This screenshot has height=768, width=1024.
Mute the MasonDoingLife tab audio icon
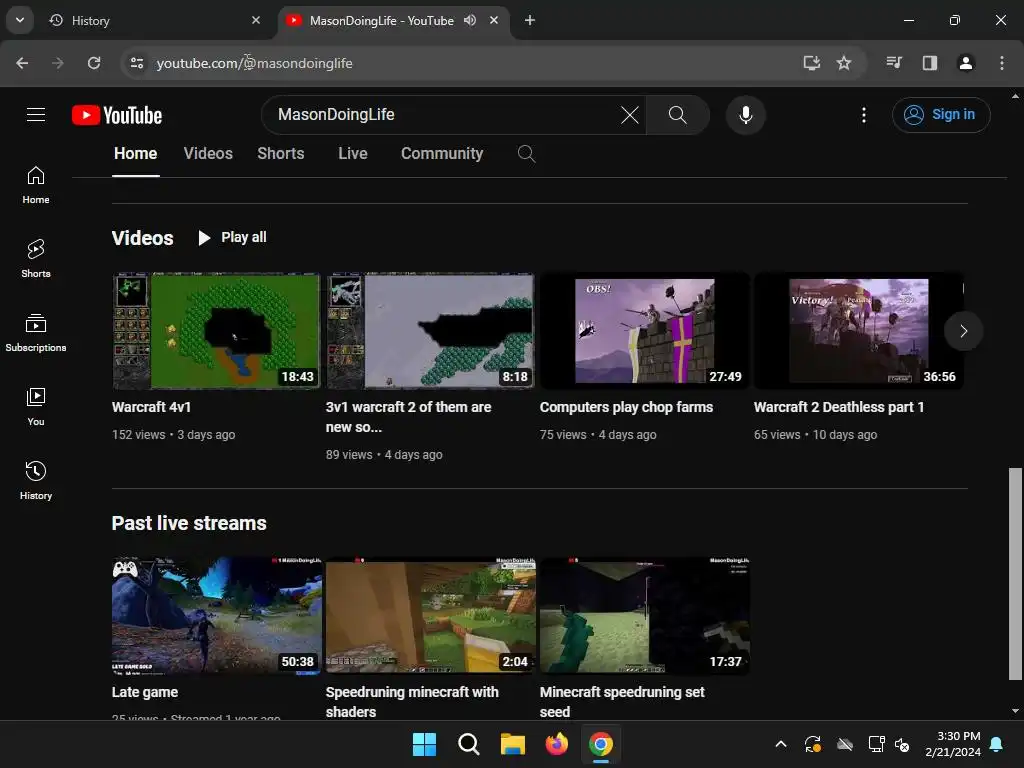470,20
